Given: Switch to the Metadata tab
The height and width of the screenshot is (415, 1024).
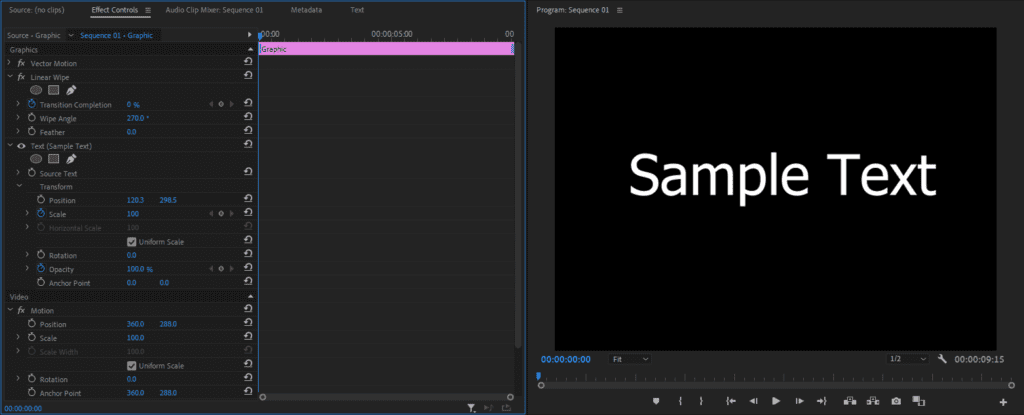Looking at the screenshot, I should [x=306, y=10].
